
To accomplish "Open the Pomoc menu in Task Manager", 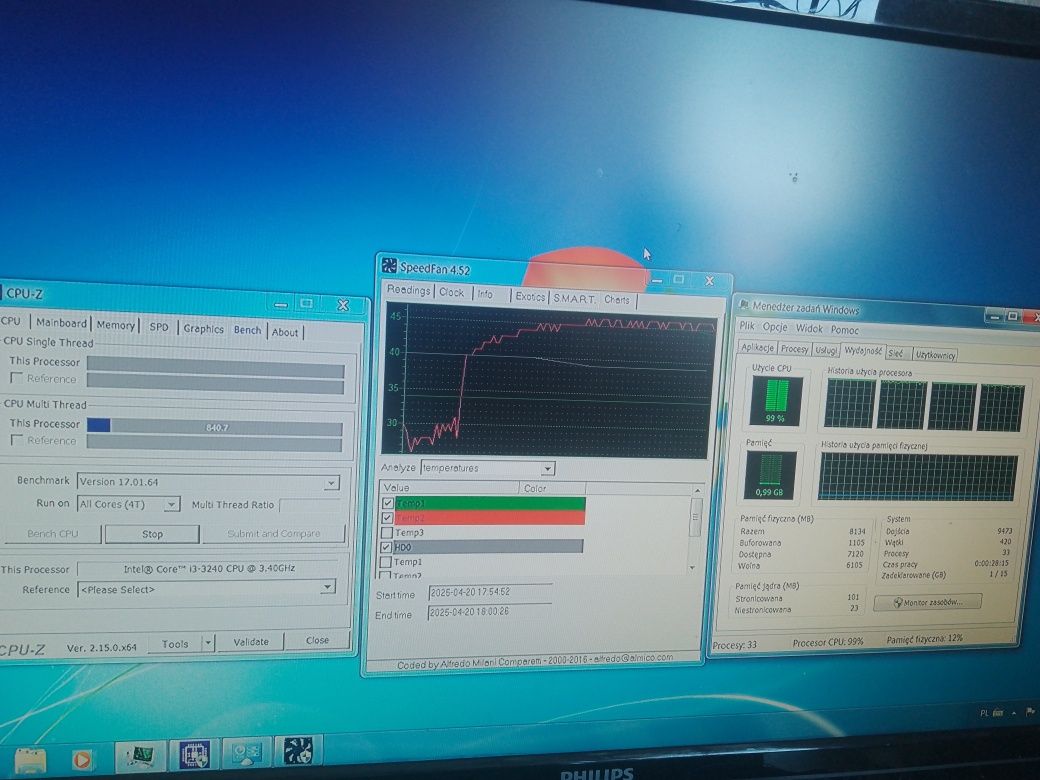I will click(x=844, y=330).
